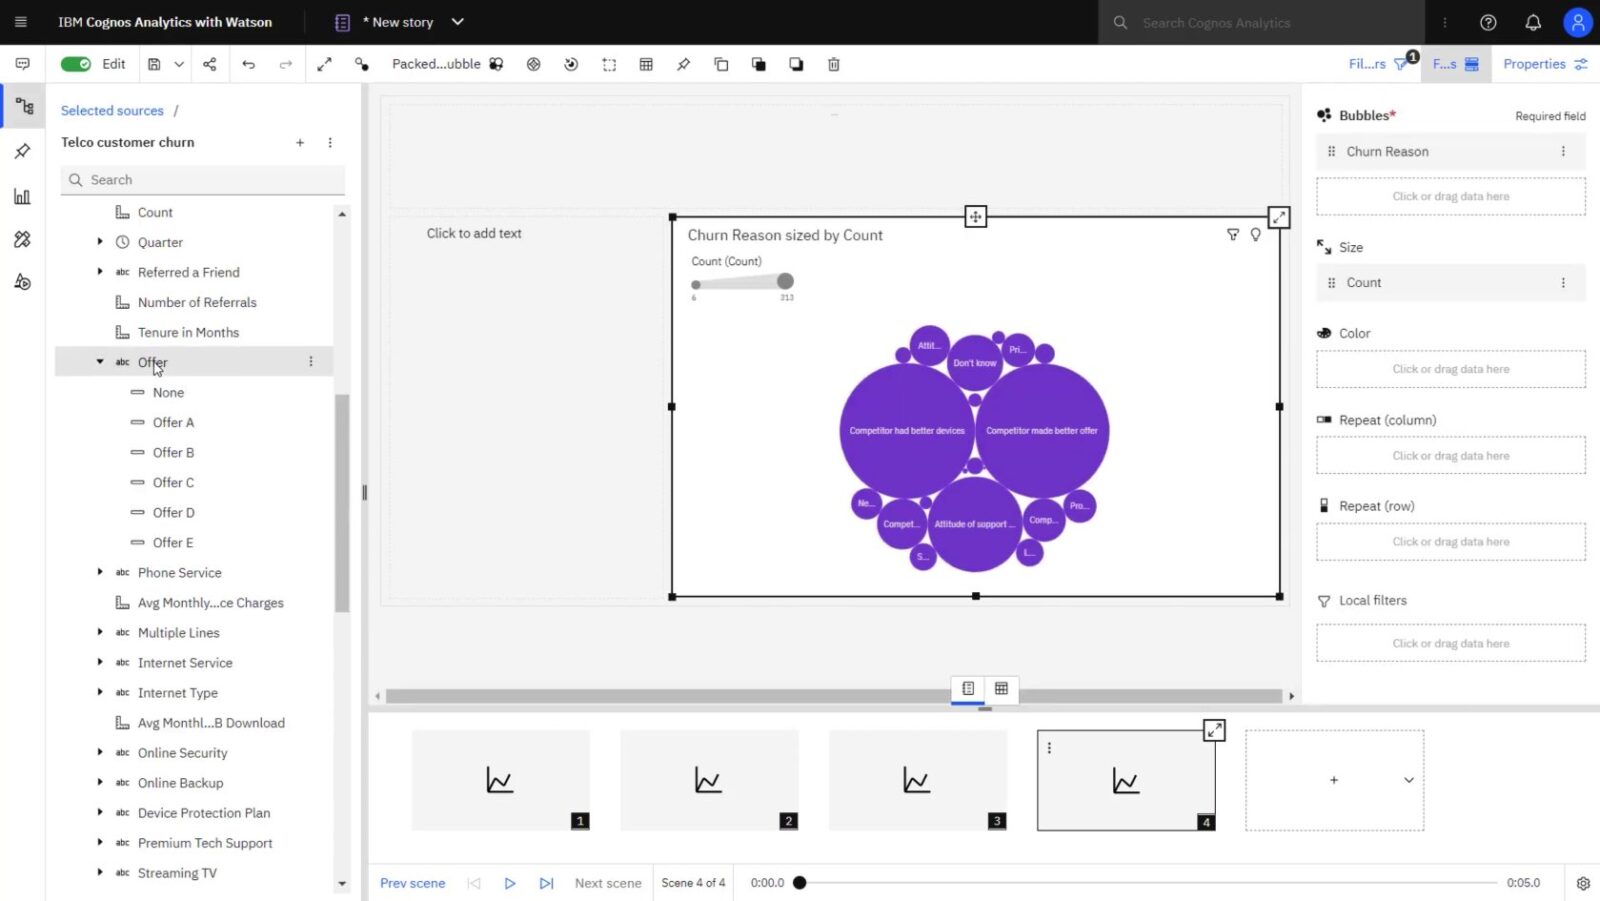
Task: Open the Assistant chat panel on the left
Action: 22,63
